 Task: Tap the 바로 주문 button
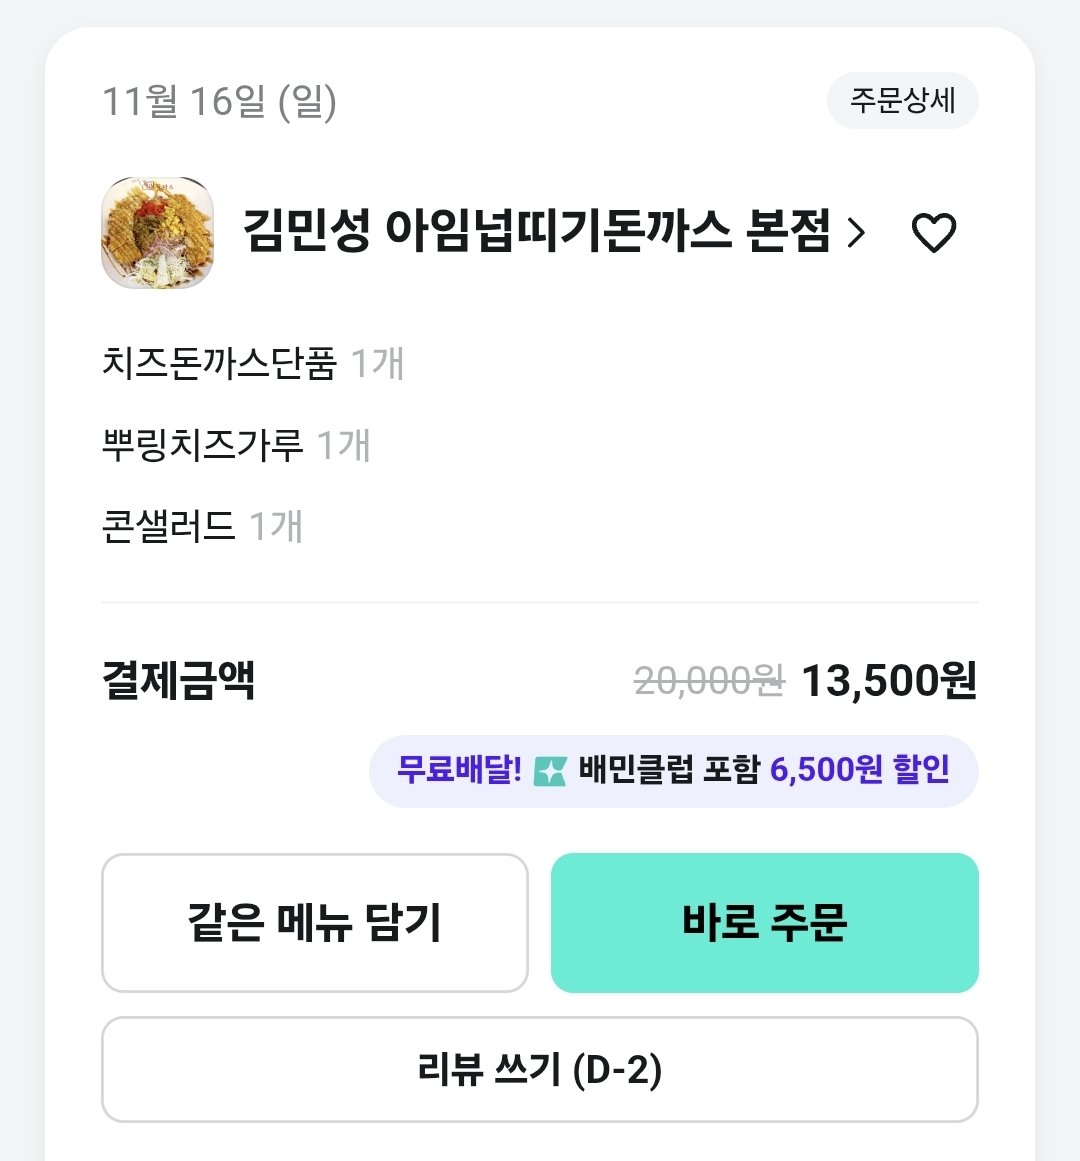764,922
